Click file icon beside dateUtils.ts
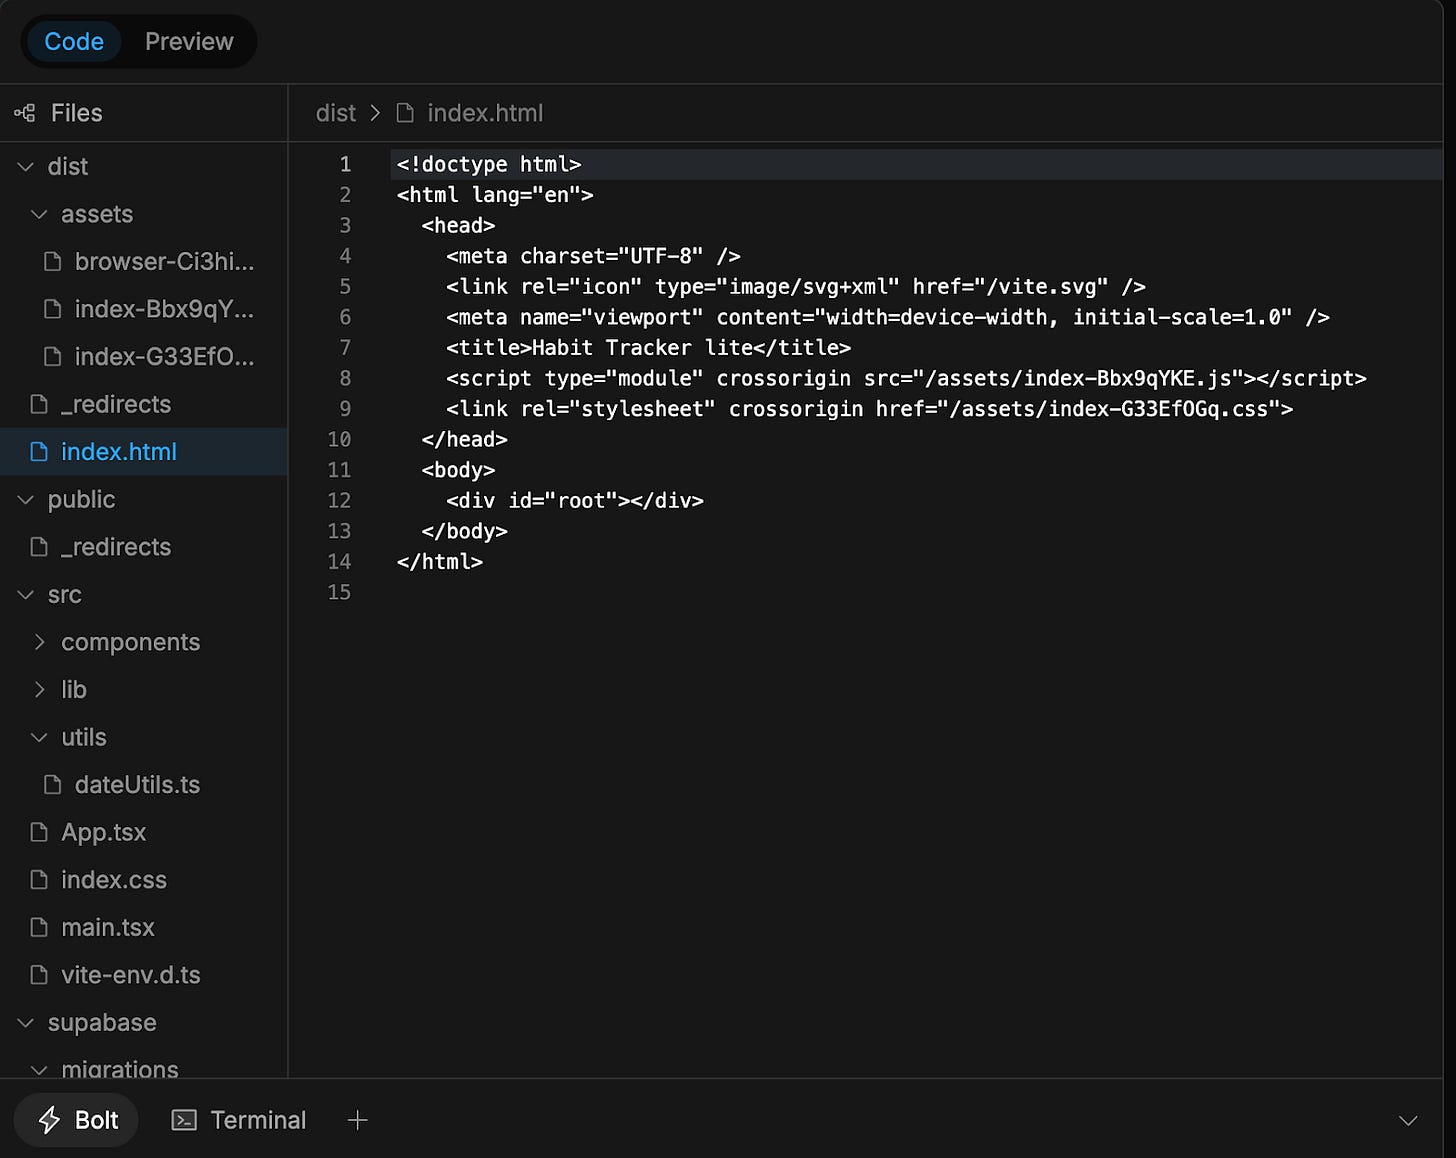This screenshot has height=1158, width=1456. tap(53, 785)
